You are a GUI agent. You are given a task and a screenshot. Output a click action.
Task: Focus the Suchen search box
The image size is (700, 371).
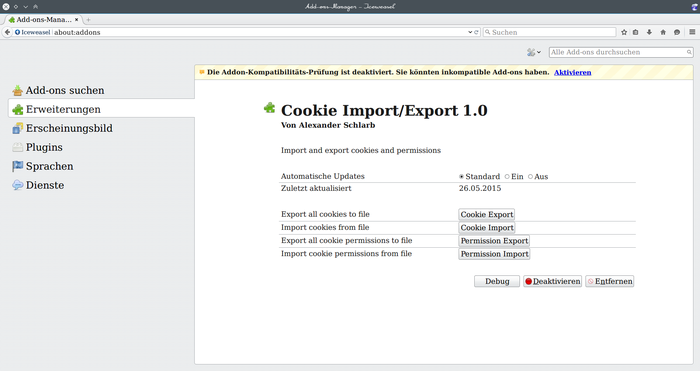coord(550,32)
